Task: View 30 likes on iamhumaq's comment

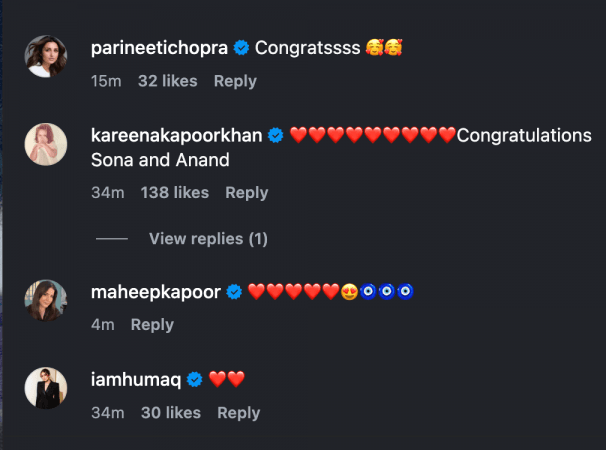Action: click(170, 413)
